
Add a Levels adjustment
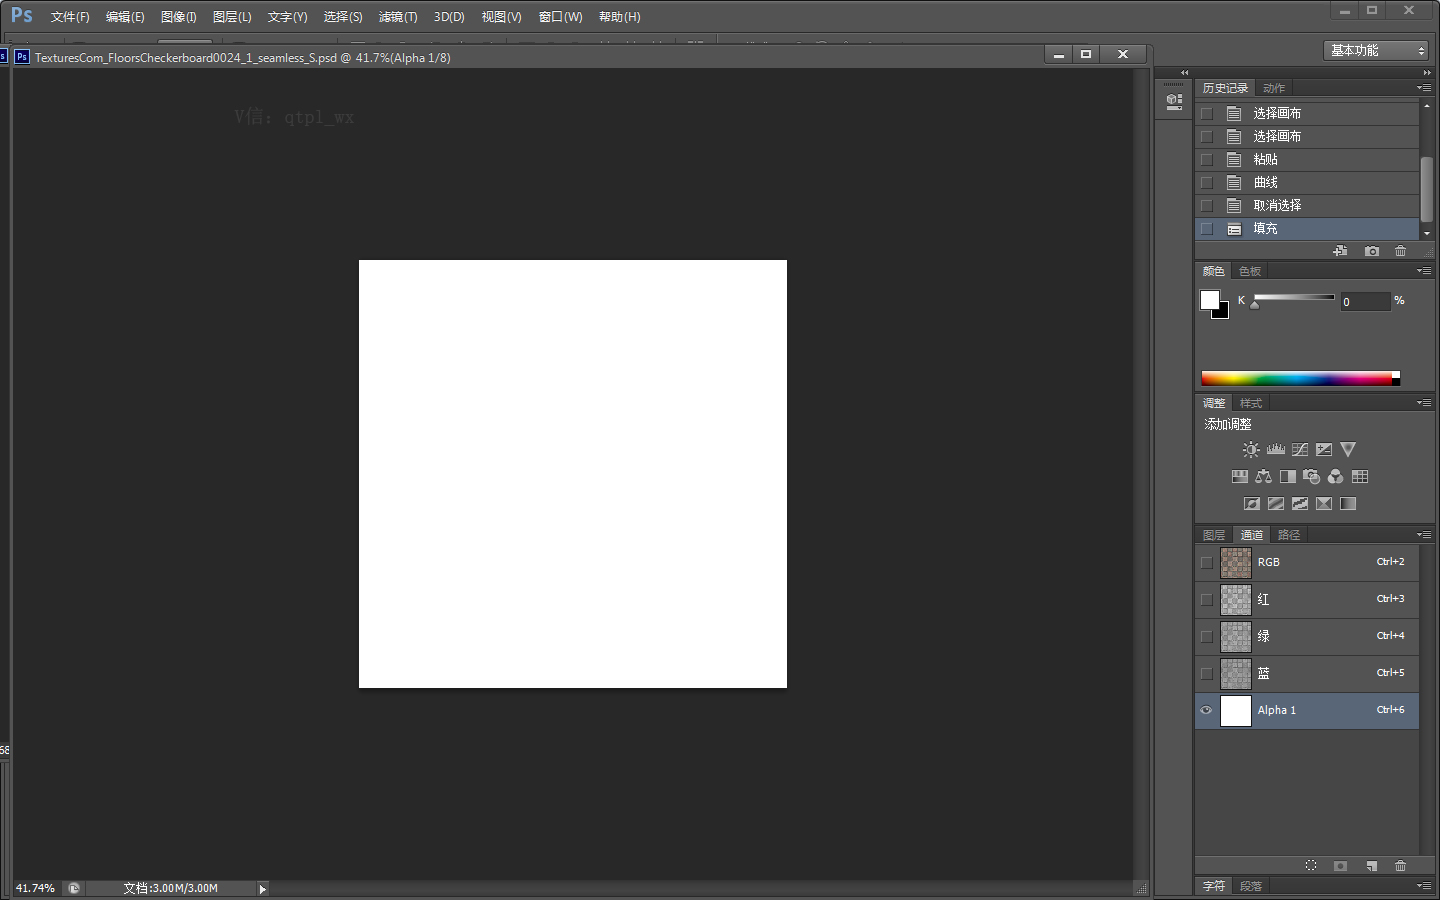[1275, 450]
